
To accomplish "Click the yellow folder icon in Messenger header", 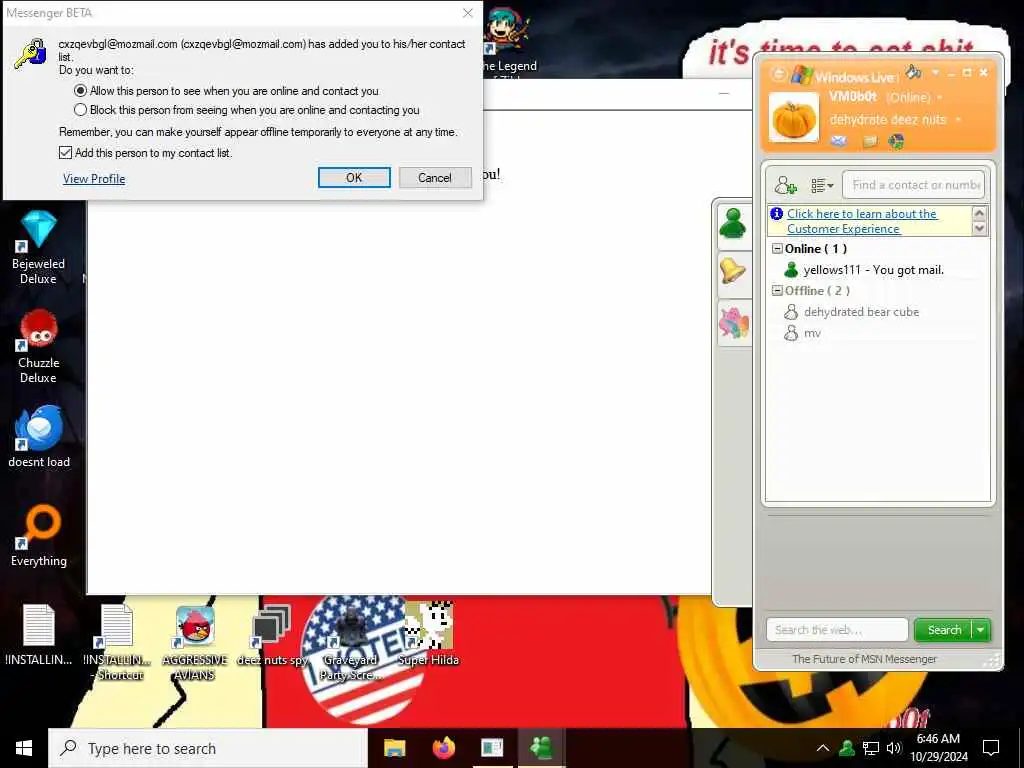I will click(870, 141).
